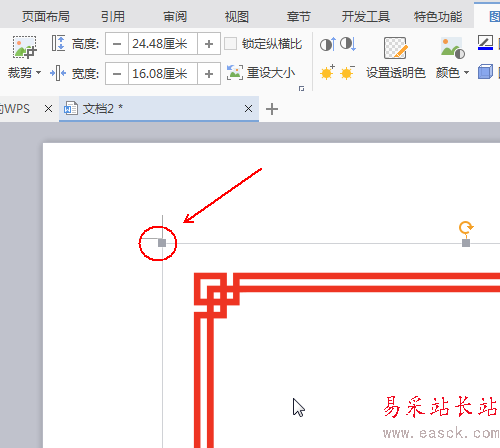This screenshot has width=500, height=448.
Task: Switch to the 审阅 tab
Action: click(175, 16)
